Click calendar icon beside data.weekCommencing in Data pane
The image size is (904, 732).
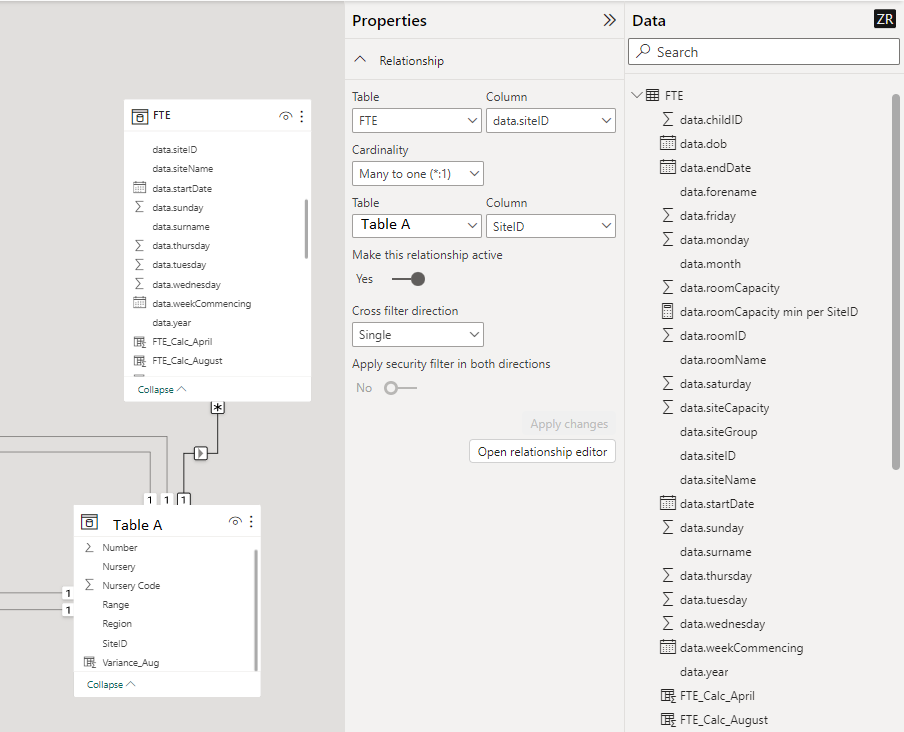668,647
